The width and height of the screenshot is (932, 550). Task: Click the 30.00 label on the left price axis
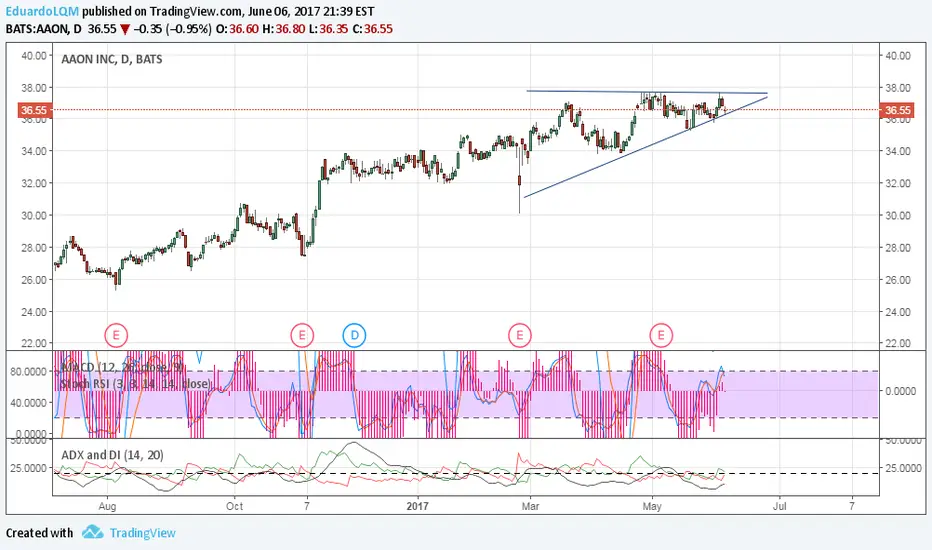click(33, 215)
